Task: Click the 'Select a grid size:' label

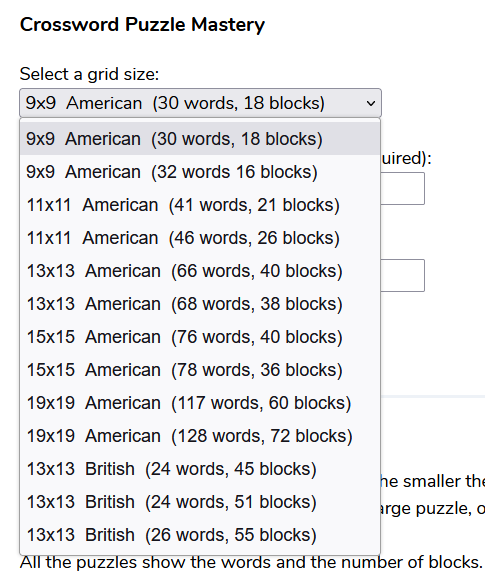Action: (89, 74)
